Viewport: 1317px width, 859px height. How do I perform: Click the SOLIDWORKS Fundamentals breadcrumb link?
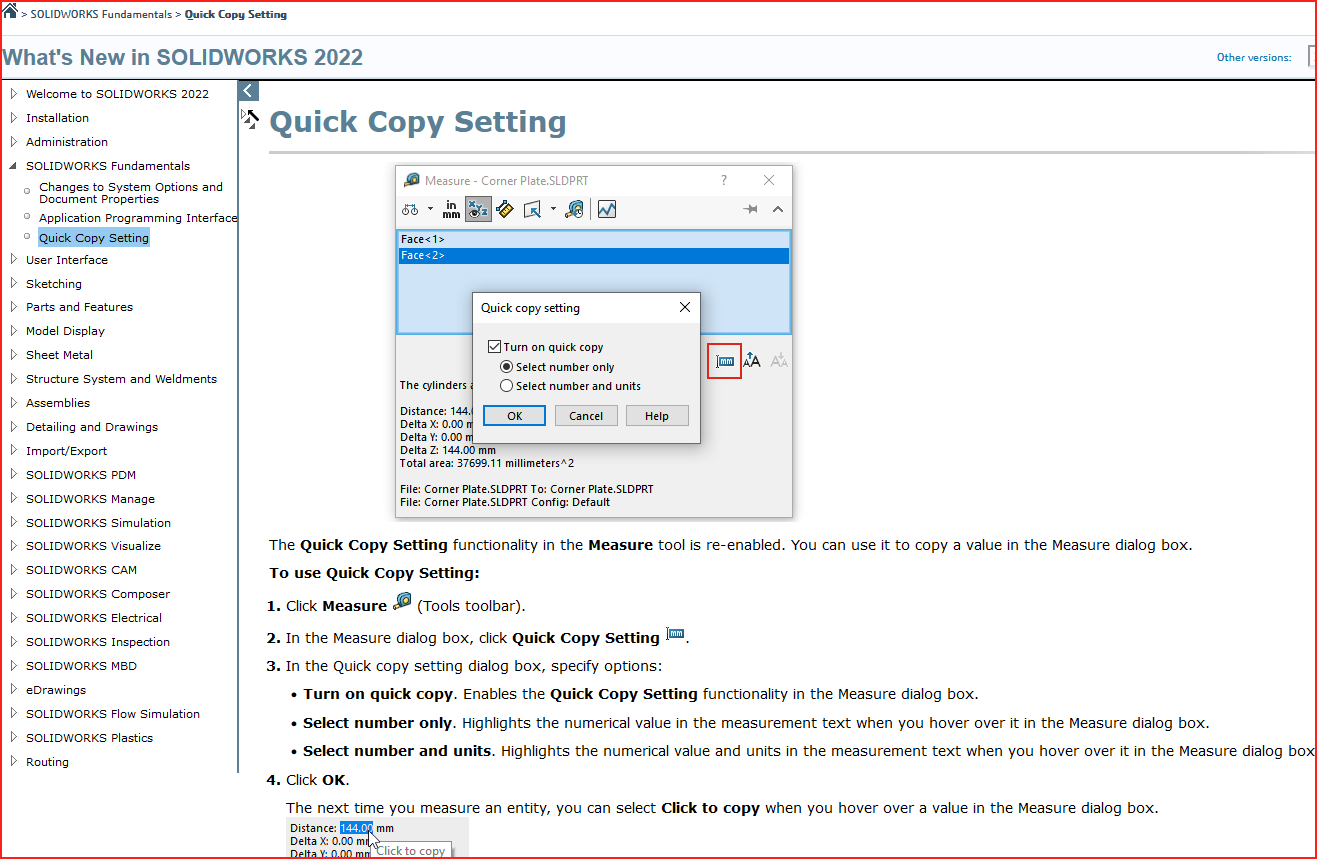tap(102, 15)
